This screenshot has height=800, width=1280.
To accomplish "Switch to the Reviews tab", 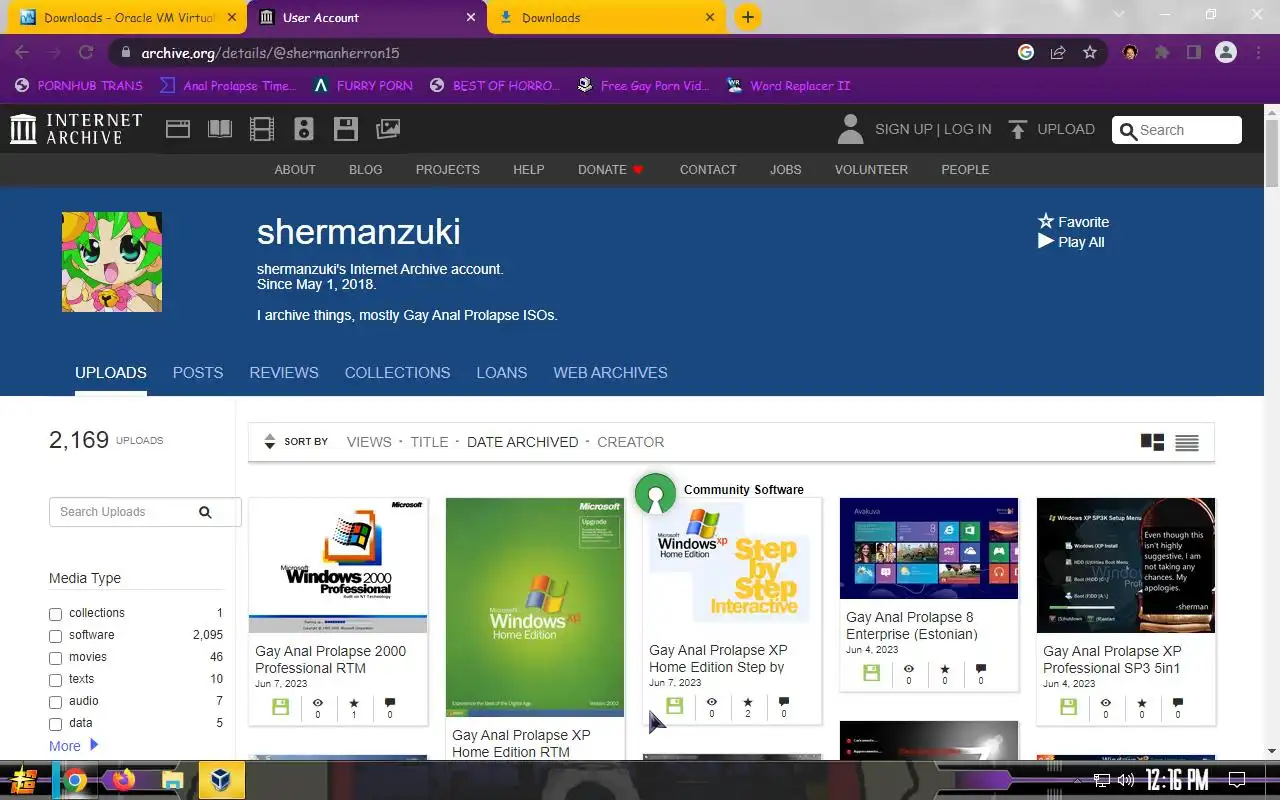I will coord(284,372).
